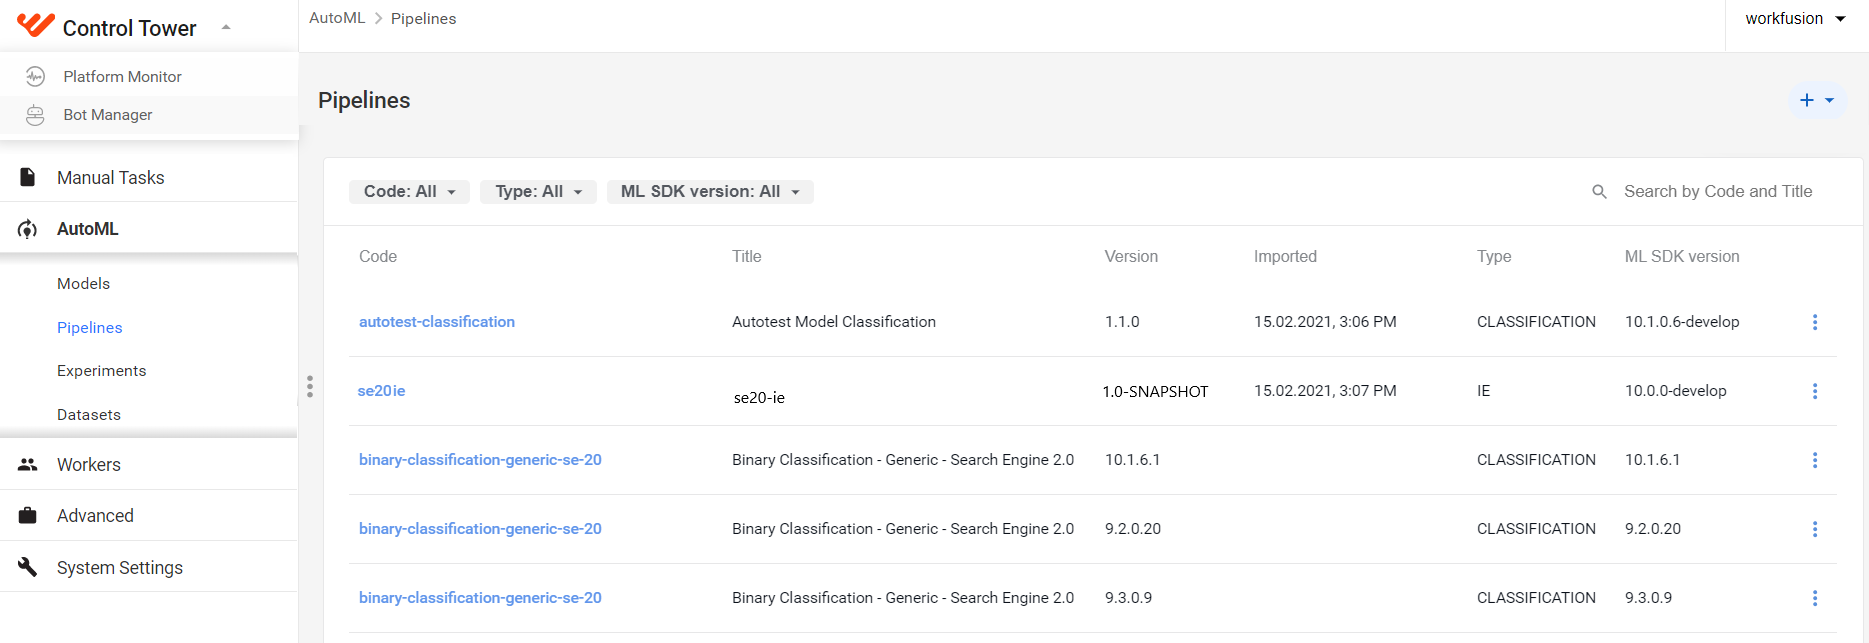Screen dimensions: 1869x643
Task: Click the Imported column header
Action: point(1285,256)
